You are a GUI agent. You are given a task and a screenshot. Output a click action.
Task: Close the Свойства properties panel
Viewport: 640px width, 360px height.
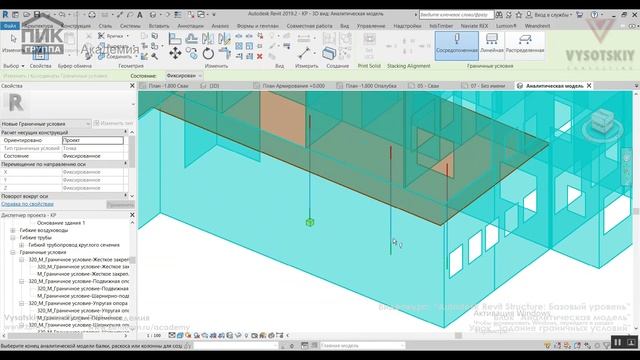pyautogui.click(x=132, y=86)
